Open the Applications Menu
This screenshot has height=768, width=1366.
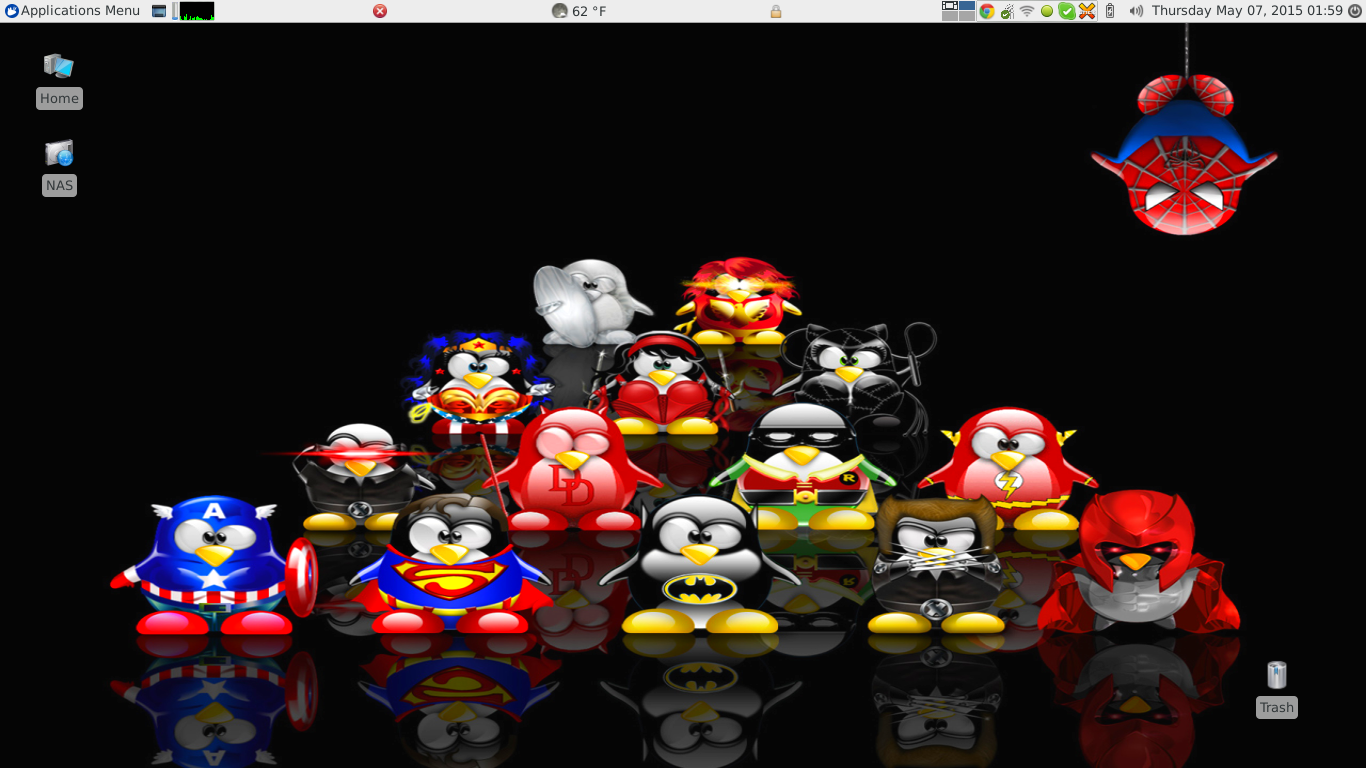tap(72, 11)
